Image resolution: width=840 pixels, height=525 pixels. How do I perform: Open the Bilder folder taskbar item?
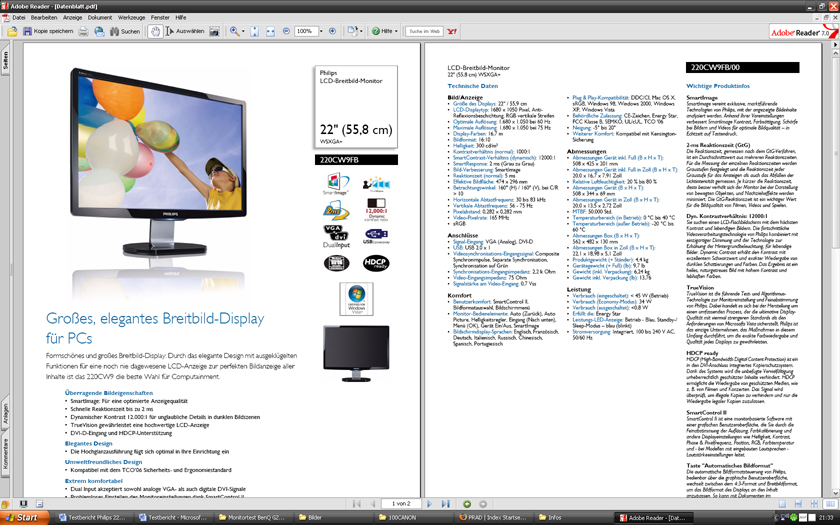click(x=333, y=518)
